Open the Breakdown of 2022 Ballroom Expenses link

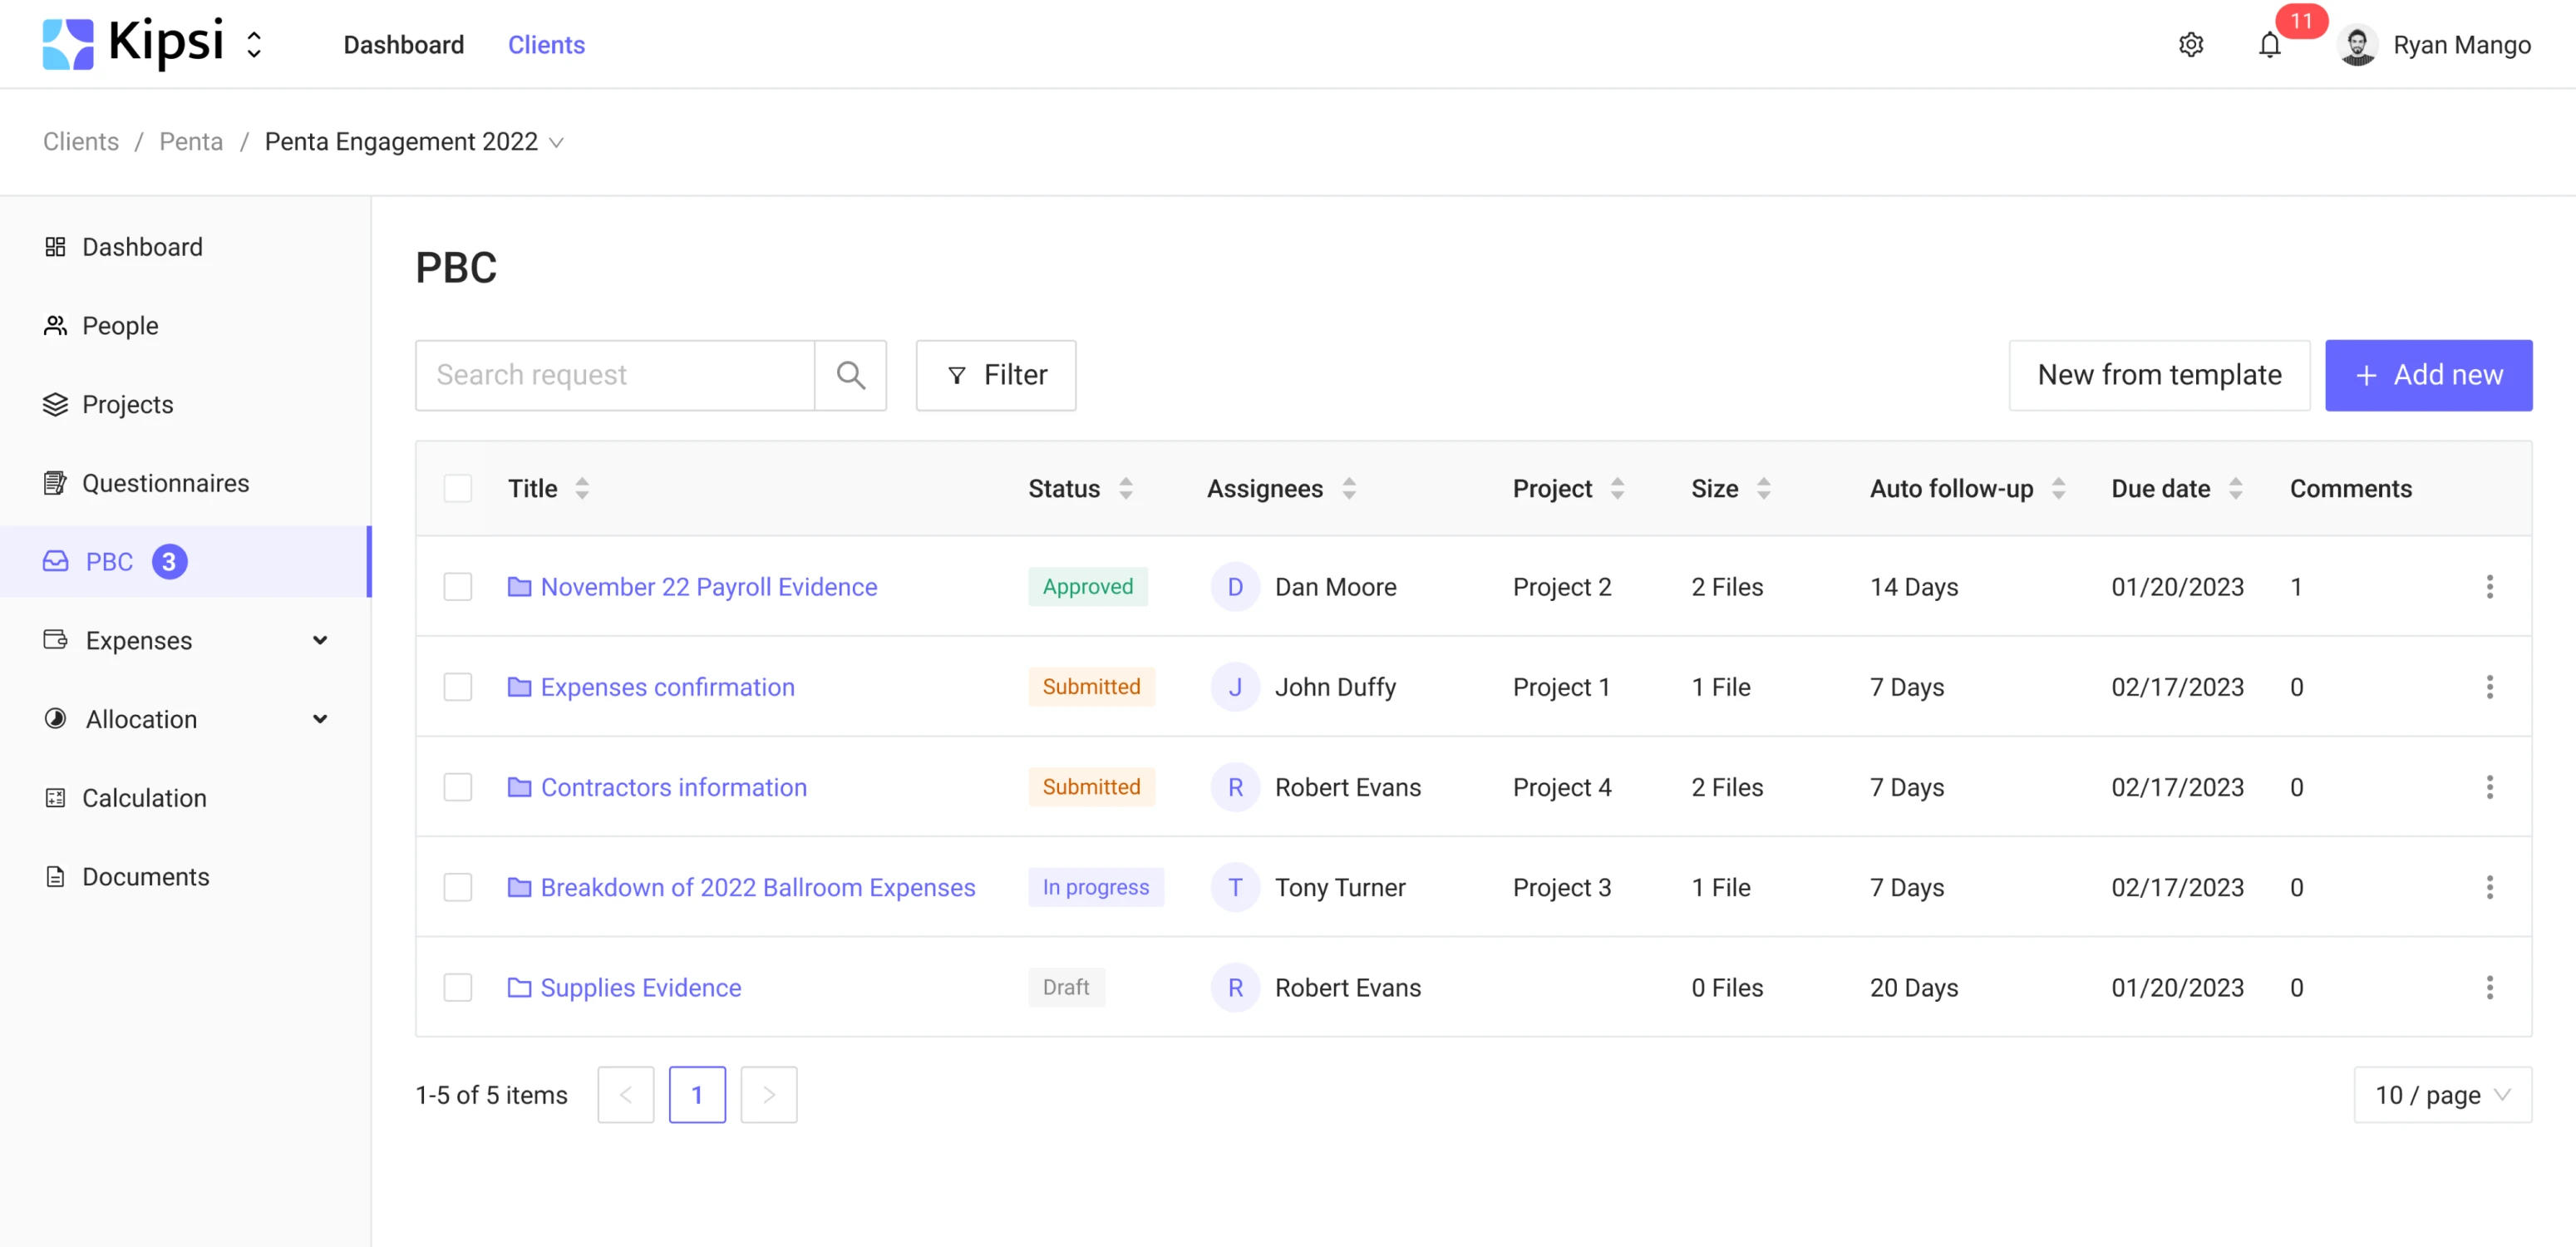(757, 887)
